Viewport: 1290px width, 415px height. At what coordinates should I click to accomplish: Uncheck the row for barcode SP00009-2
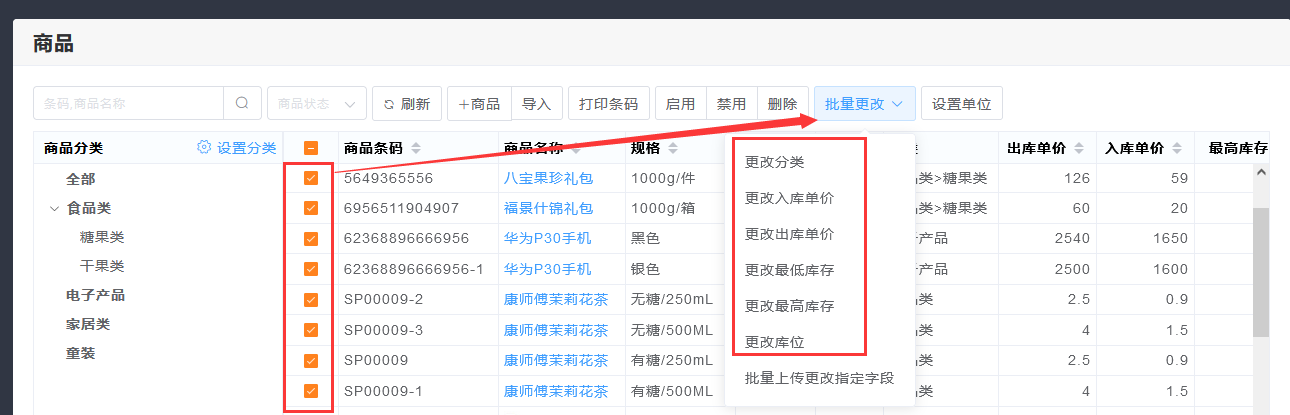point(311,299)
